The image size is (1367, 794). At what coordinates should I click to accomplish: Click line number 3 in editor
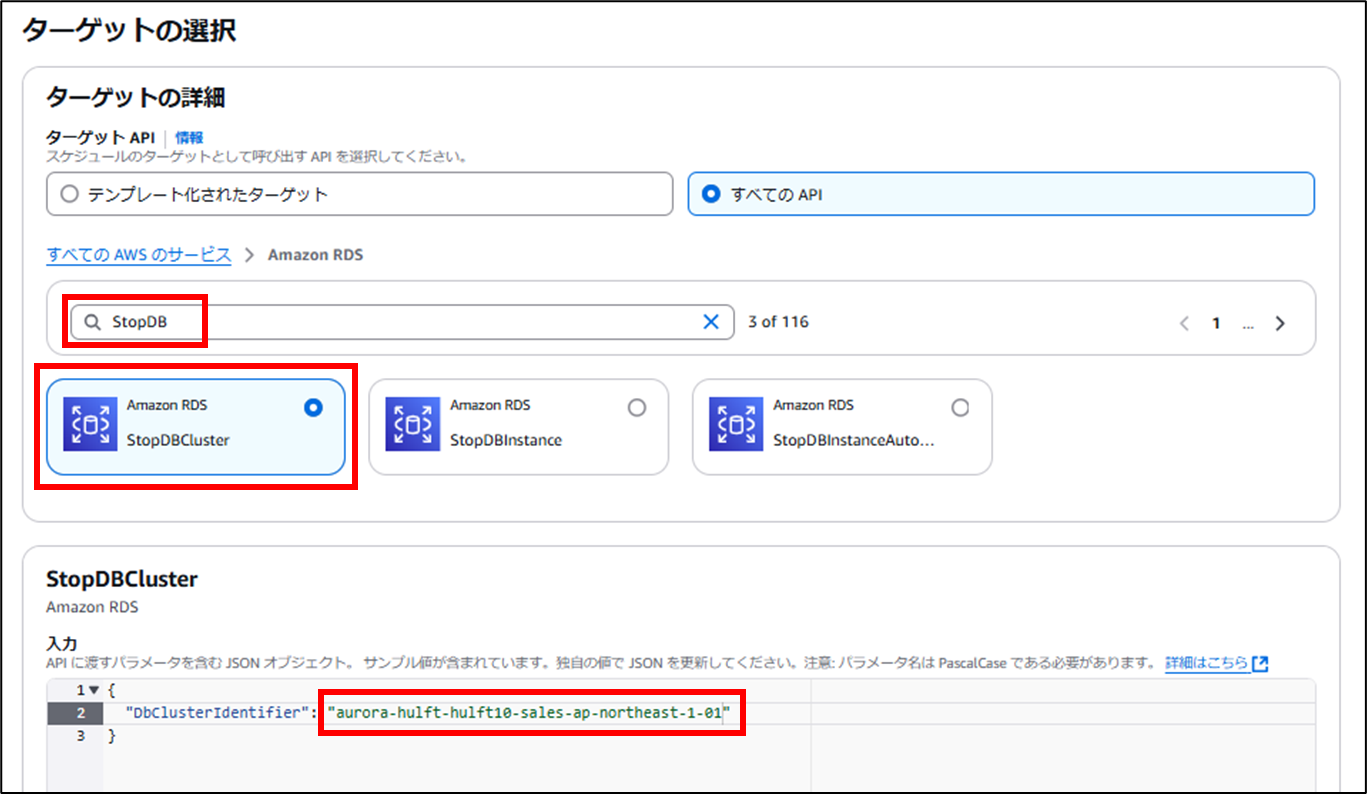(x=80, y=736)
